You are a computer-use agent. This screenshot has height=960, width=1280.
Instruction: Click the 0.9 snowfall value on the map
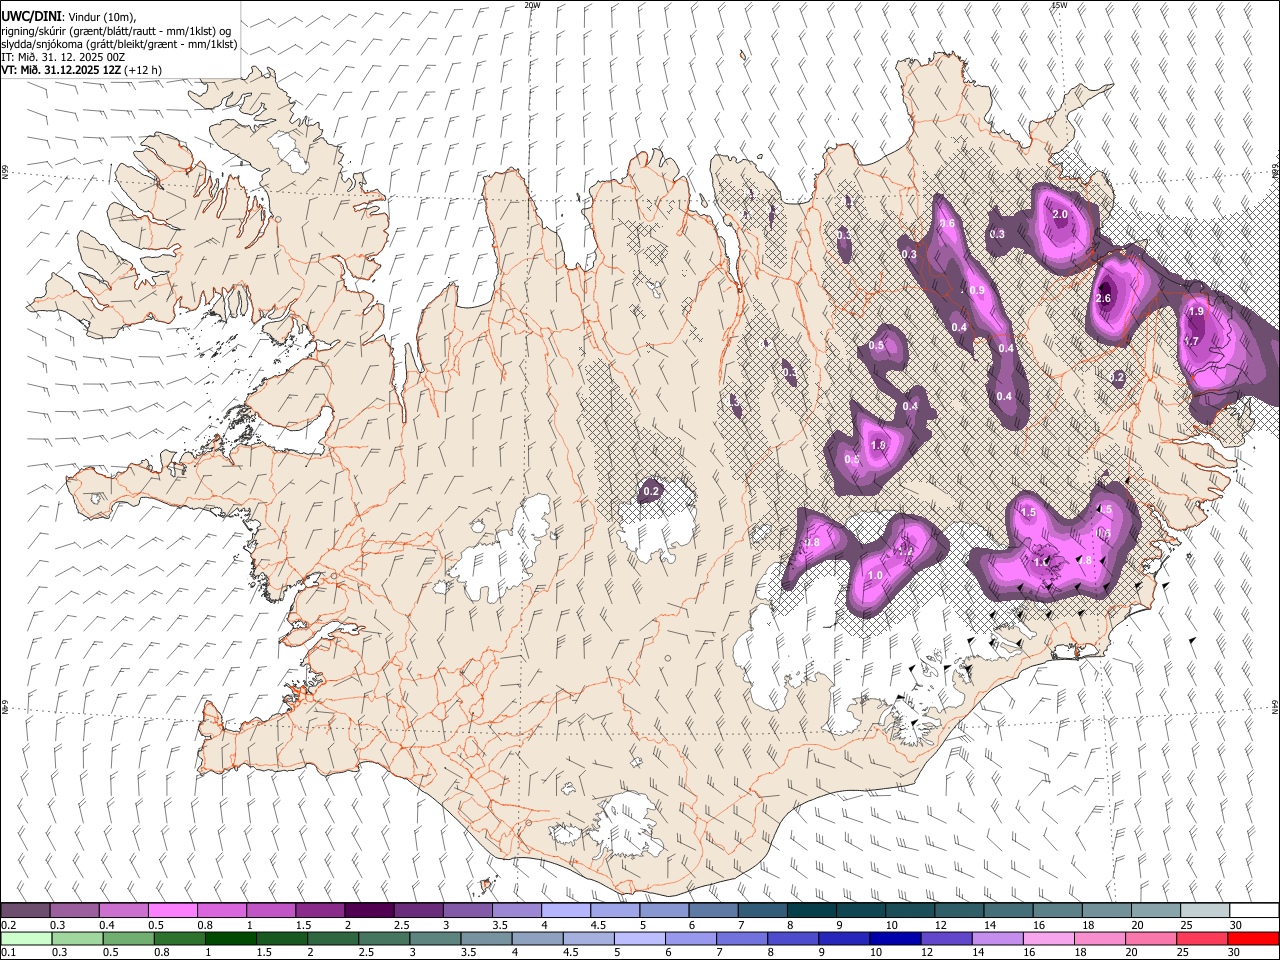pyautogui.click(x=977, y=290)
